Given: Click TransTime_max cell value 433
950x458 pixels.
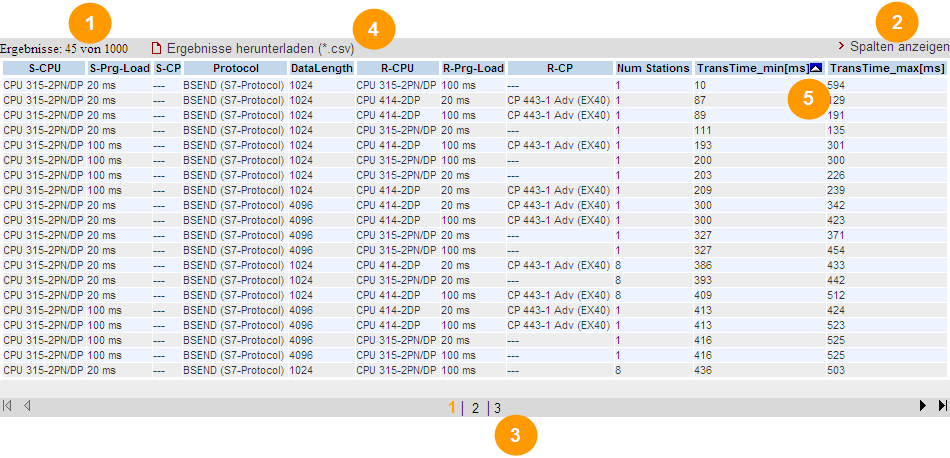Looking at the screenshot, I should (836, 265).
